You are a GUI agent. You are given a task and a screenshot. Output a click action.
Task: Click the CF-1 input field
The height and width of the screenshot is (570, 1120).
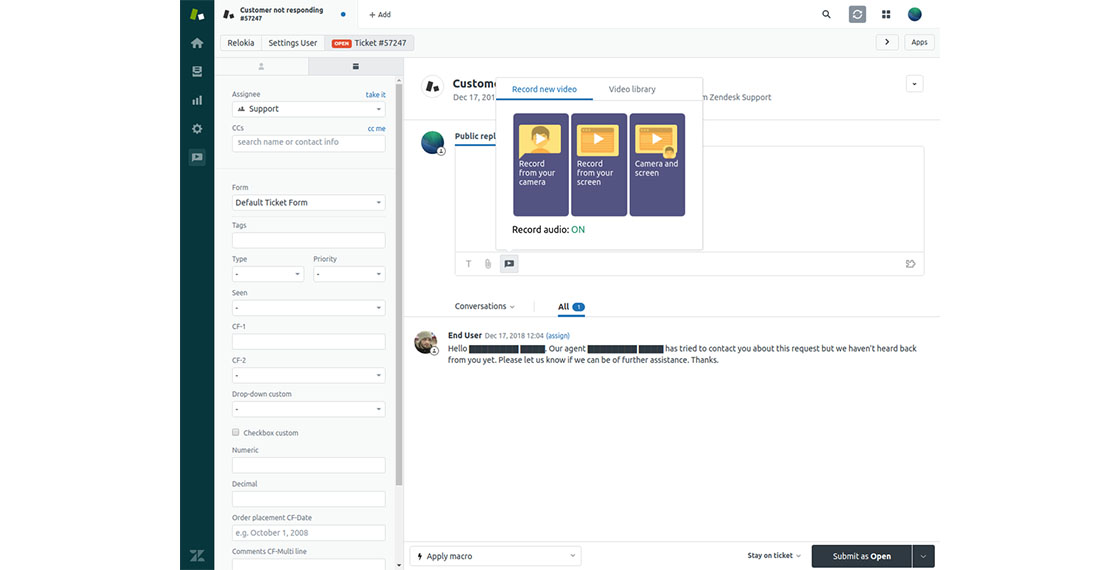tap(309, 341)
